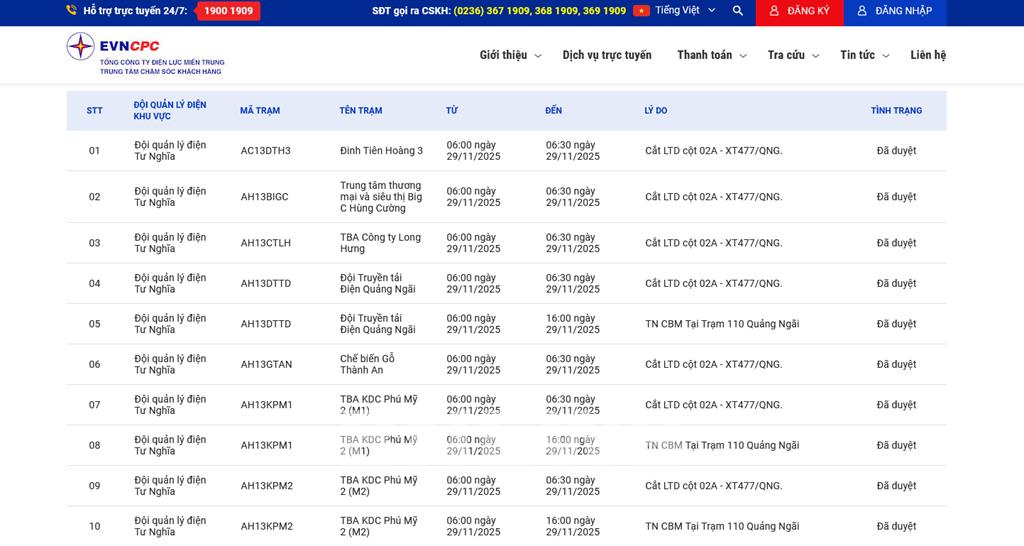1024x546 pixels.
Task: Click the user icon in Đăng nhập
Action: (x=862, y=11)
